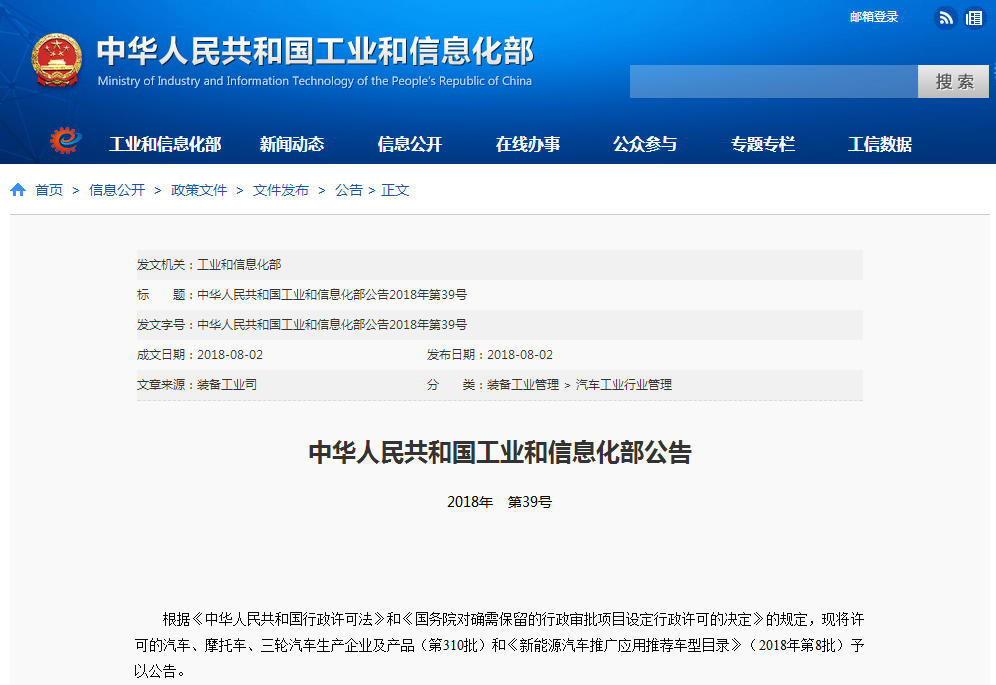Image resolution: width=996 pixels, height=685 pixels.
Task: Click the home icon in breadcrumb
Action: point(18,190)
